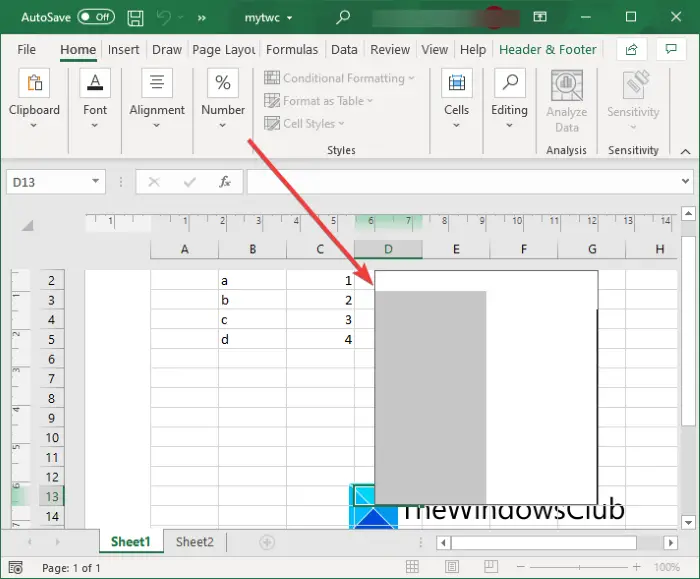Open the Editing group
700x579 pixels.
click(509, 99)
